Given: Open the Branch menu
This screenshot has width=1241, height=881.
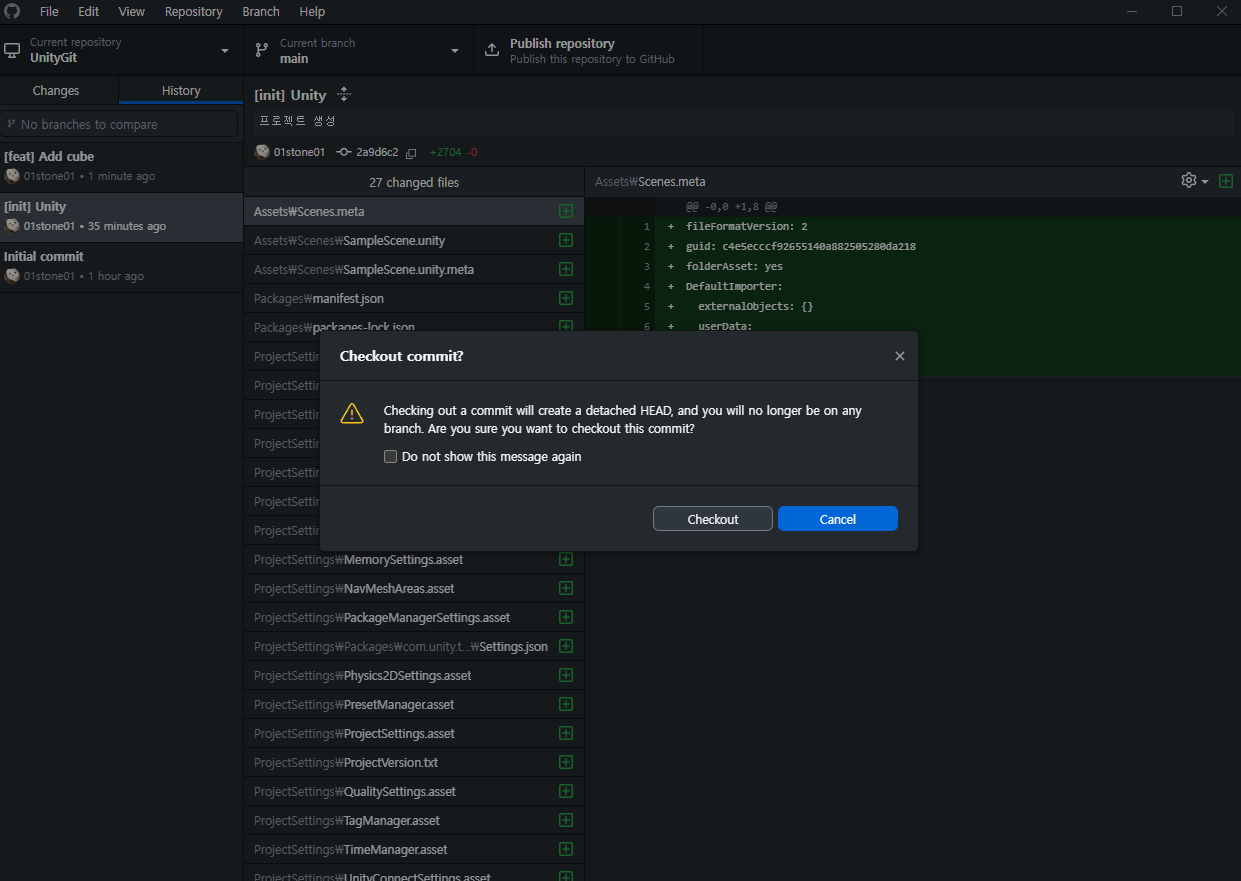Looking at the screenshot, I should pos(261,12).
